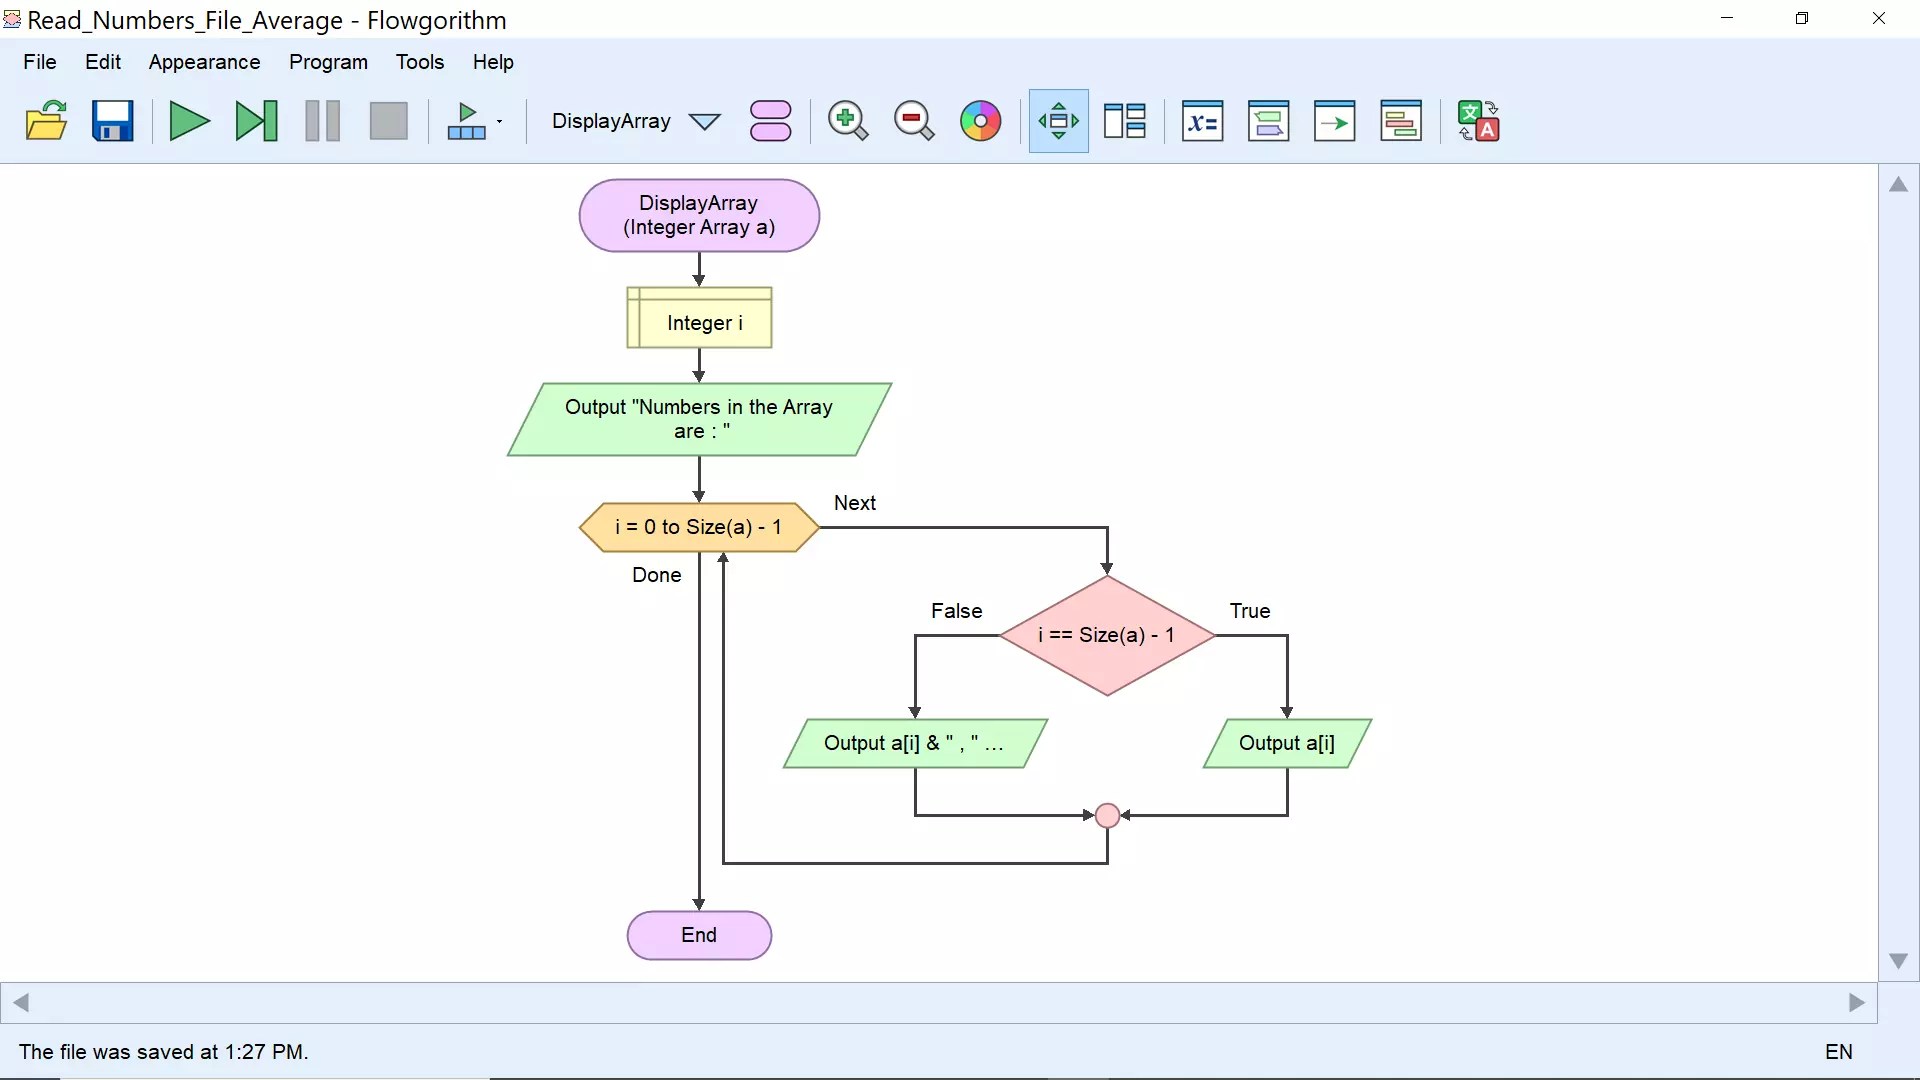Expand the DisplayArray function selector dropdown
This screenshot has width=1920, height=1080.
(705, 122)
